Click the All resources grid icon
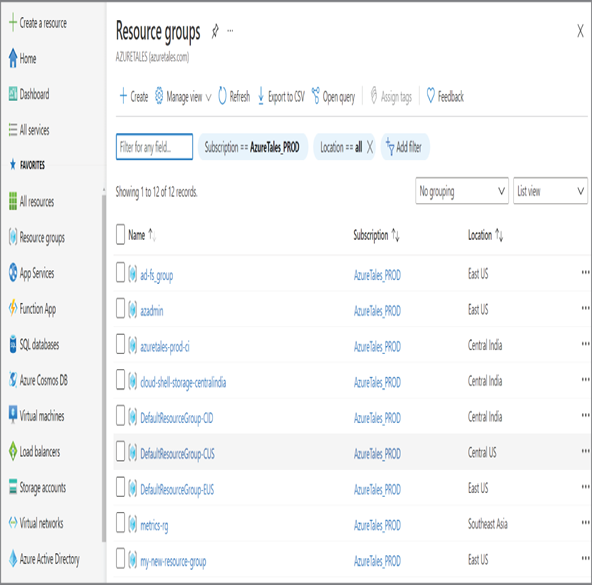 tap(13, 201)
